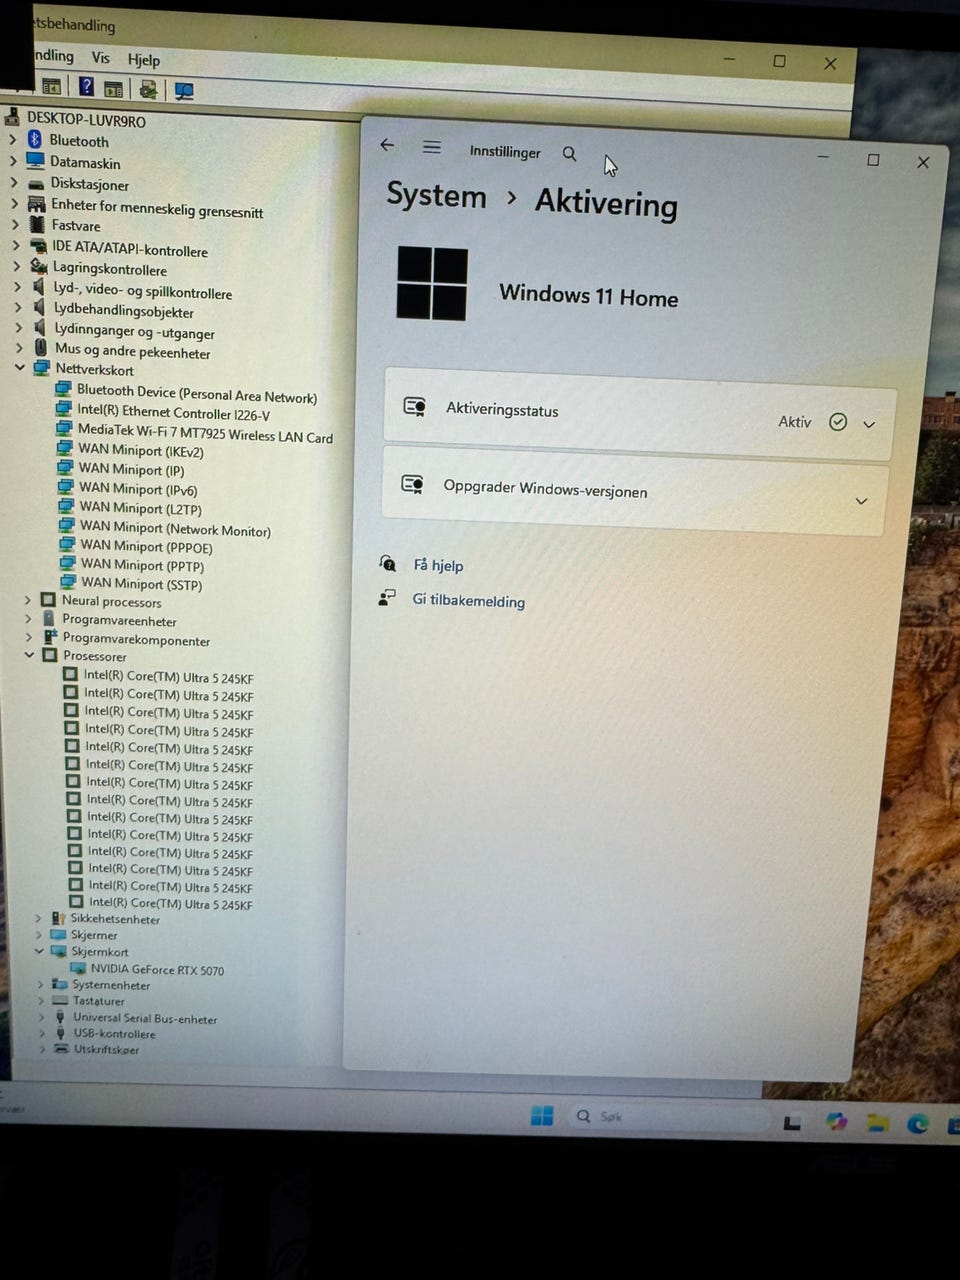The image size is (960, 1280).
Task: Click the Intel Ethernet Controller I226-V adapter icon
Action: (x=64, y=410)
